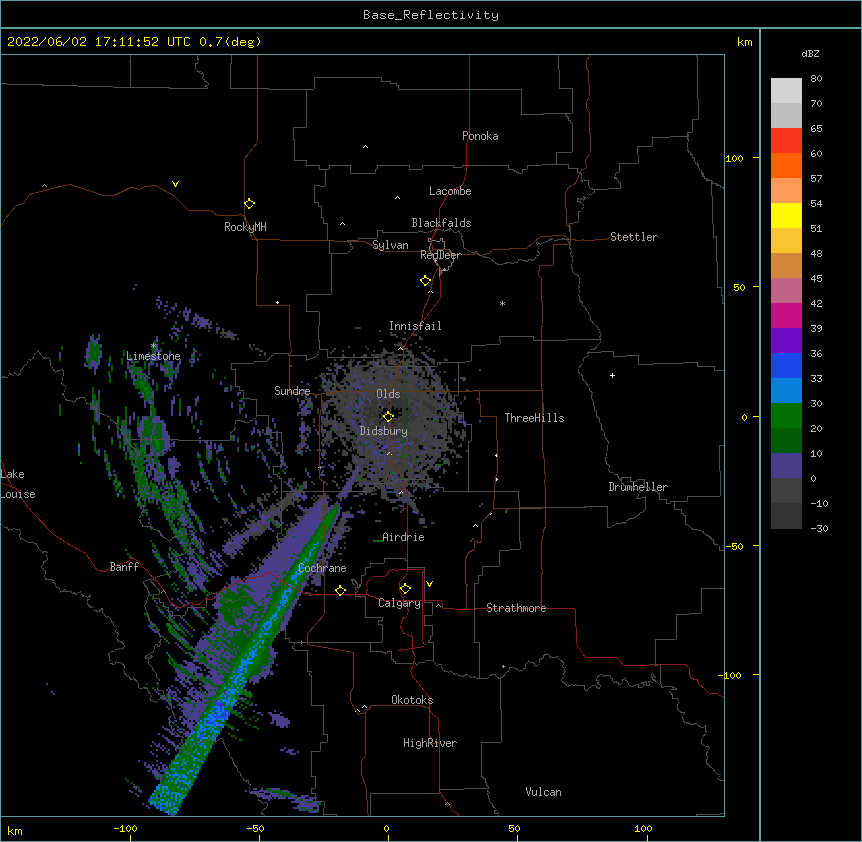Select the Strathmore label
Viewport: 862px width, 842px height.
[x=516, y=608]
